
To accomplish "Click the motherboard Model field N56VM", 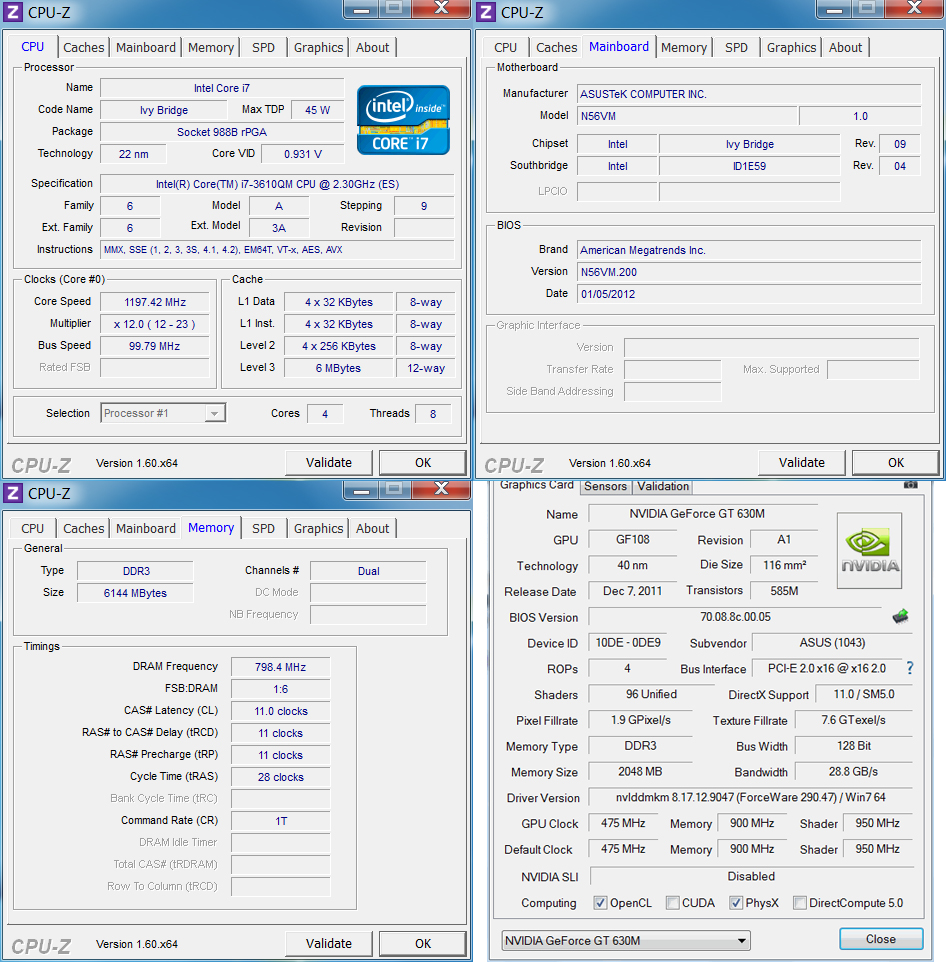I will coord(688,116).
